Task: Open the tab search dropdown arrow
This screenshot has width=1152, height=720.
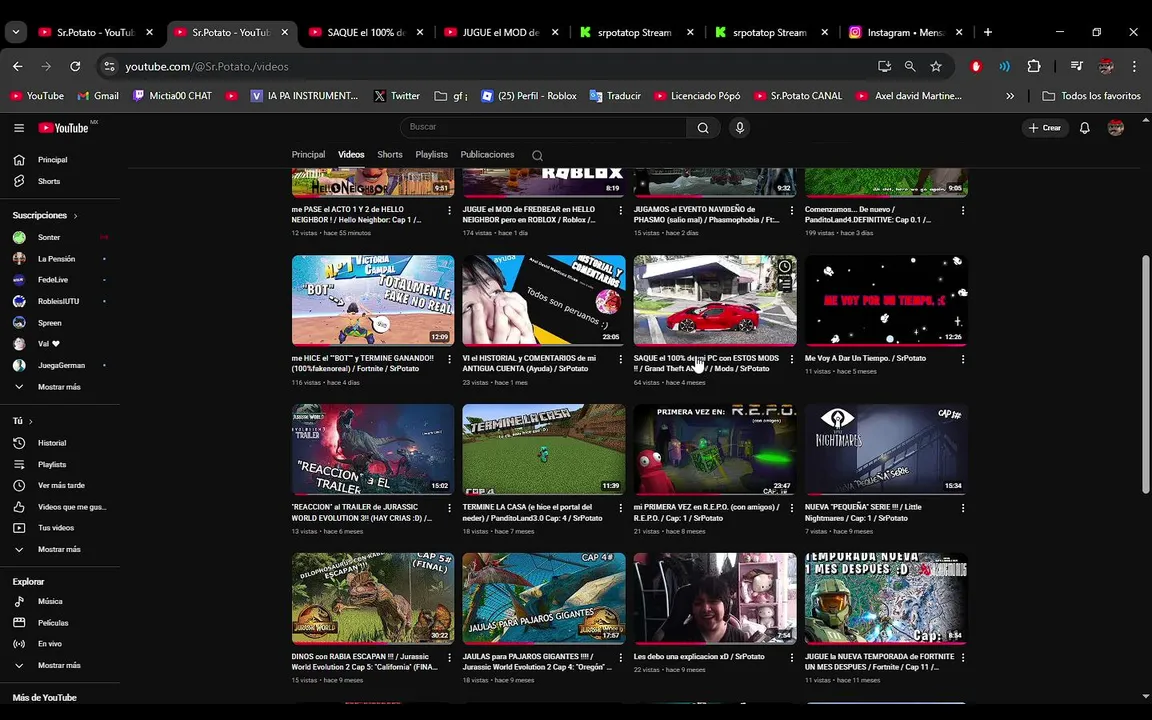Action: click(15, 32)
